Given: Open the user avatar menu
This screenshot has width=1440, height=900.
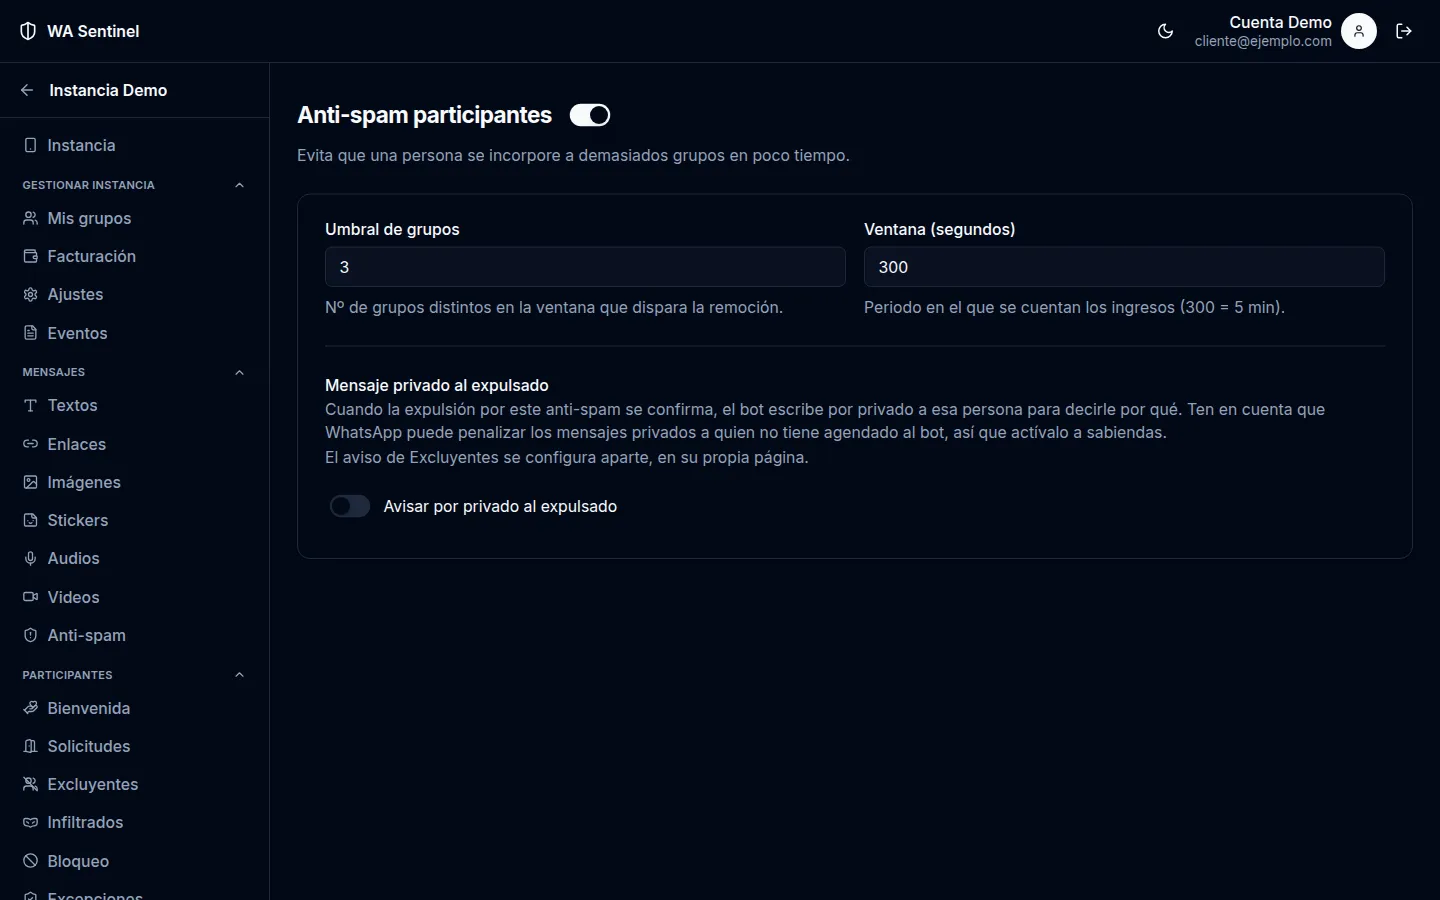Looking at the screenshot, I should point(1358,31).
